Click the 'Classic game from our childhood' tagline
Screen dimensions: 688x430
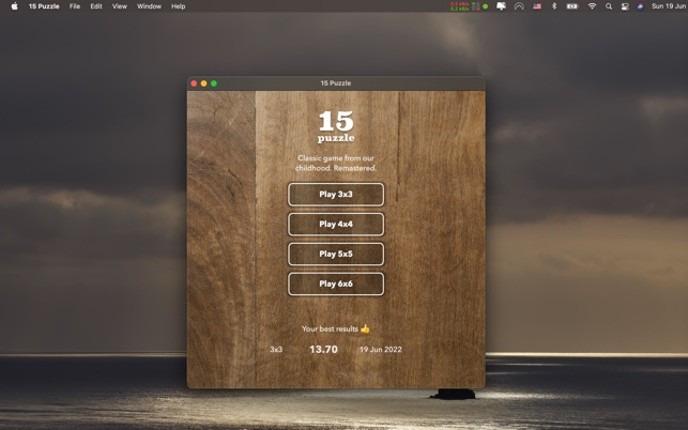[336, 163]
